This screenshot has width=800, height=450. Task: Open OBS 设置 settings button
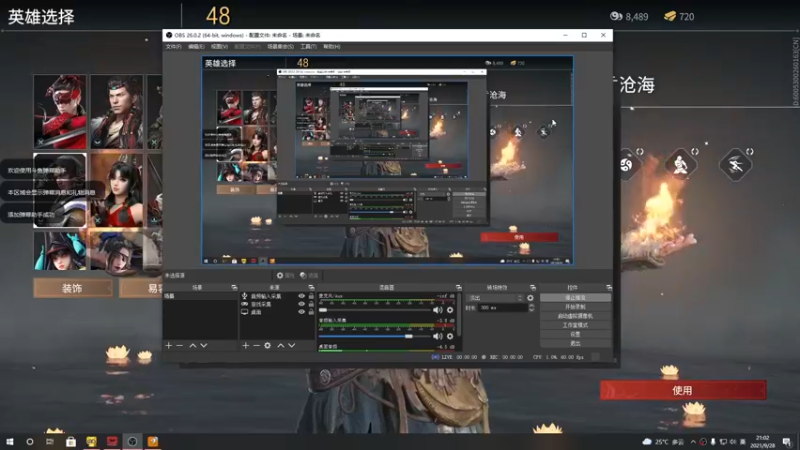coord(575,334)
